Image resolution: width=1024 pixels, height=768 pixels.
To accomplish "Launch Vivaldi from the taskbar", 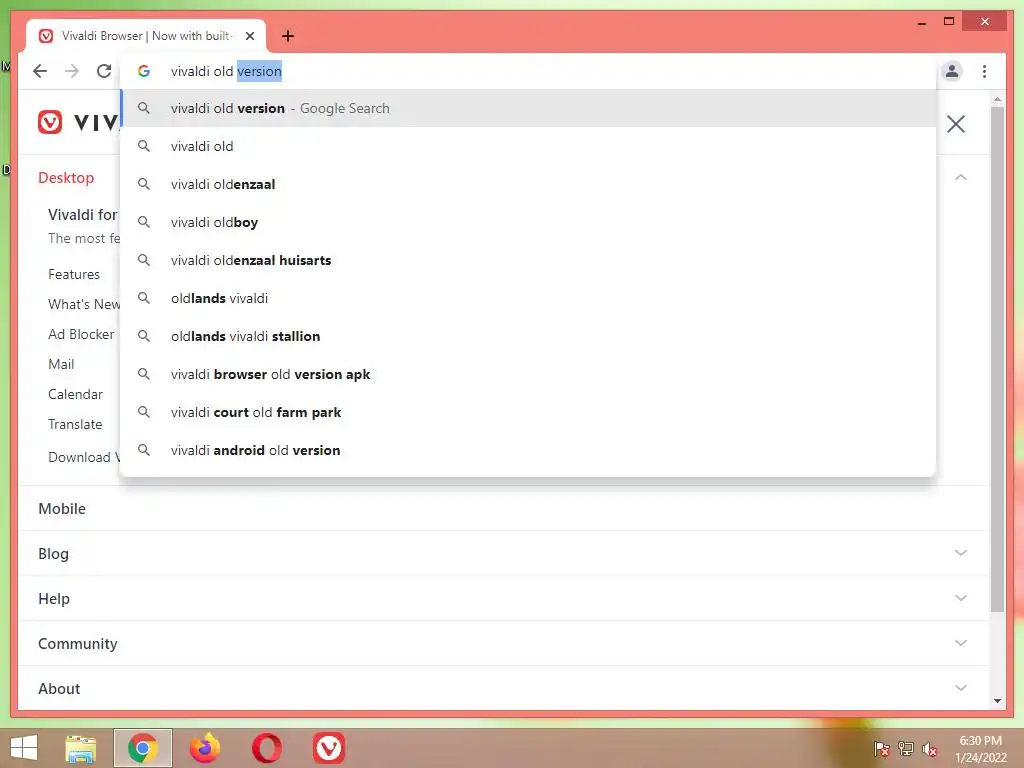I will (x=328, y=748).
